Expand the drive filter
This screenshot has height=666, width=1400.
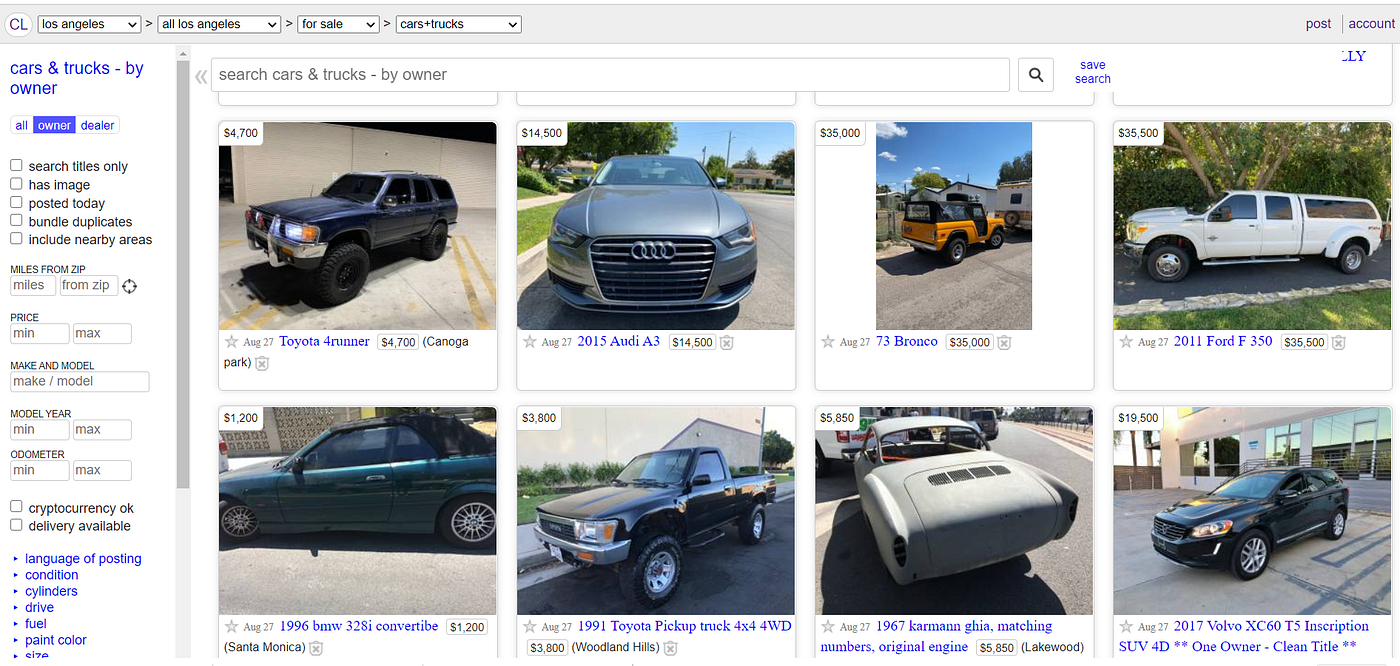point(40,607)
